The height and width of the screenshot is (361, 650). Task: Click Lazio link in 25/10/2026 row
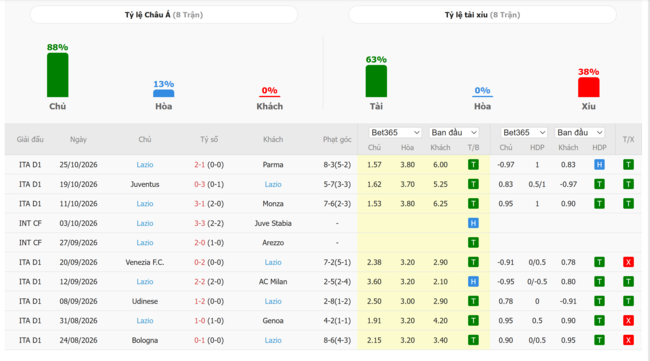pos(145,165)
